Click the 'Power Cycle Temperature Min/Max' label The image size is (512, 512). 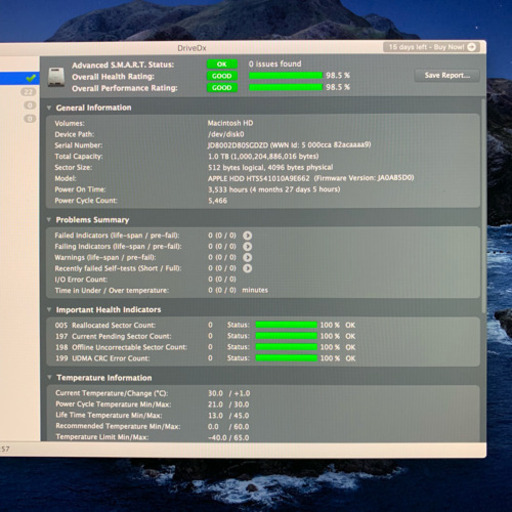click(113, 404)
